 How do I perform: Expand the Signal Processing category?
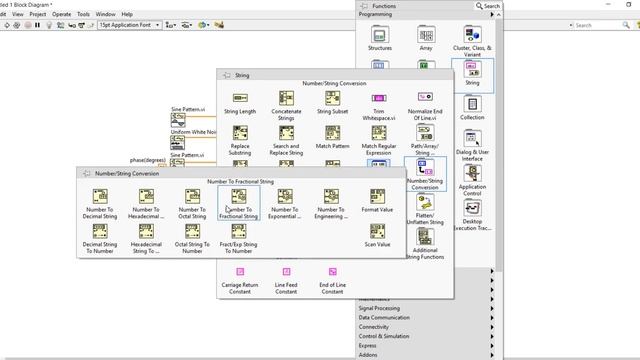pyautogui.click(x=492, y=309)
